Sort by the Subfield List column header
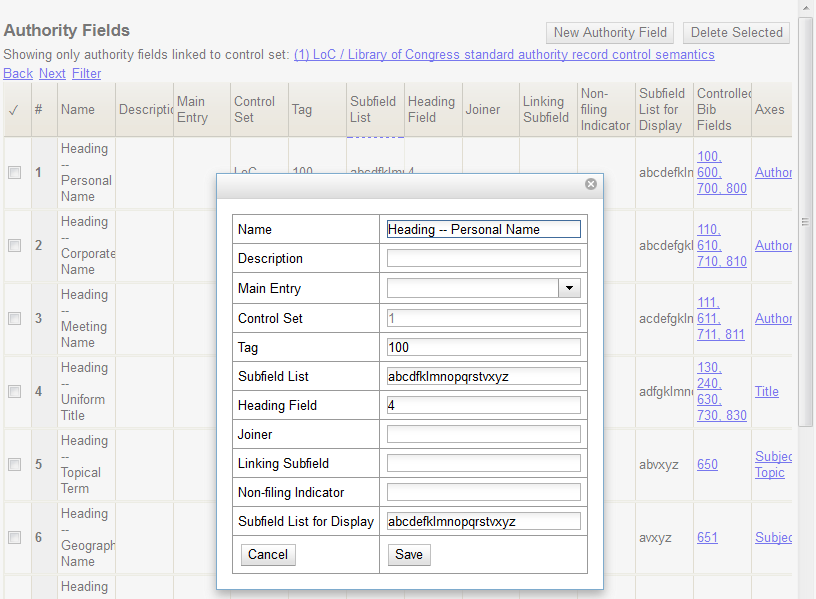This screenshot has height=599, width=816. pos(375,110)
